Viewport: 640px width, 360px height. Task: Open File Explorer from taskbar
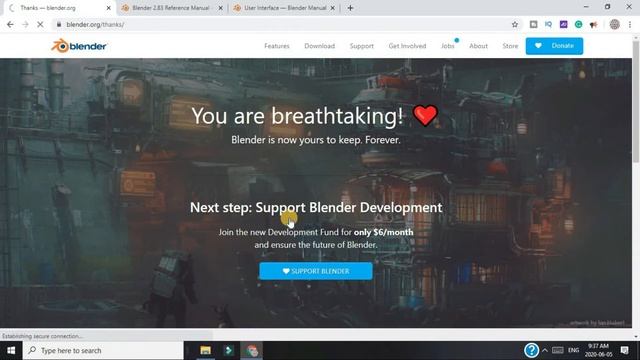(x=205, y=350)
